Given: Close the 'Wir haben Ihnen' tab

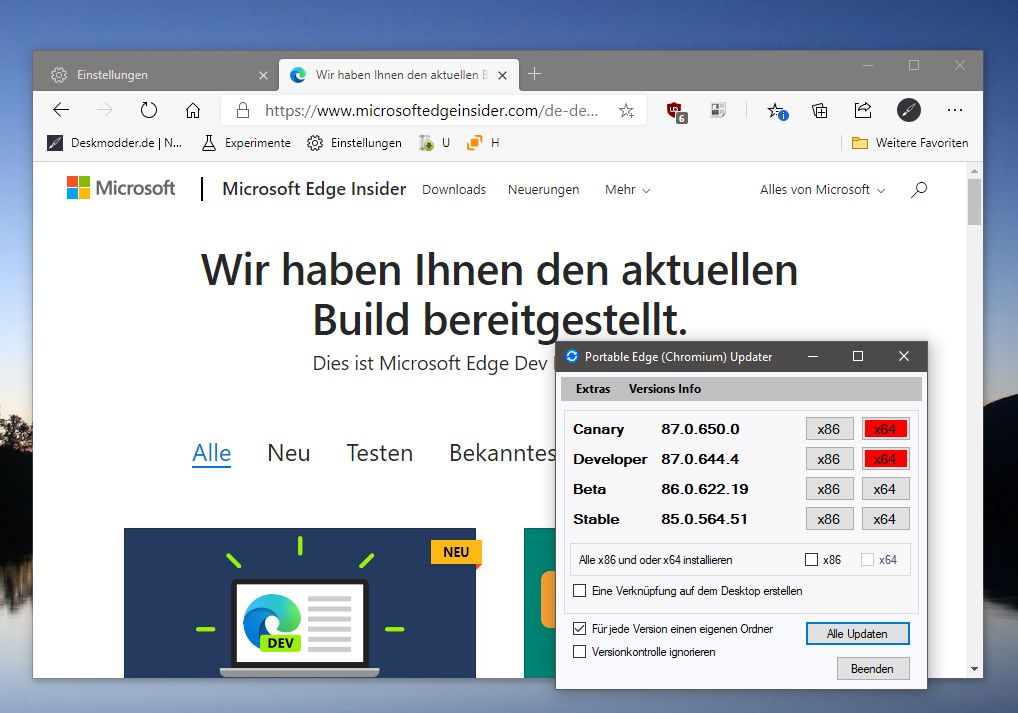Looking at the screenshot, I should tap(502, 75).
